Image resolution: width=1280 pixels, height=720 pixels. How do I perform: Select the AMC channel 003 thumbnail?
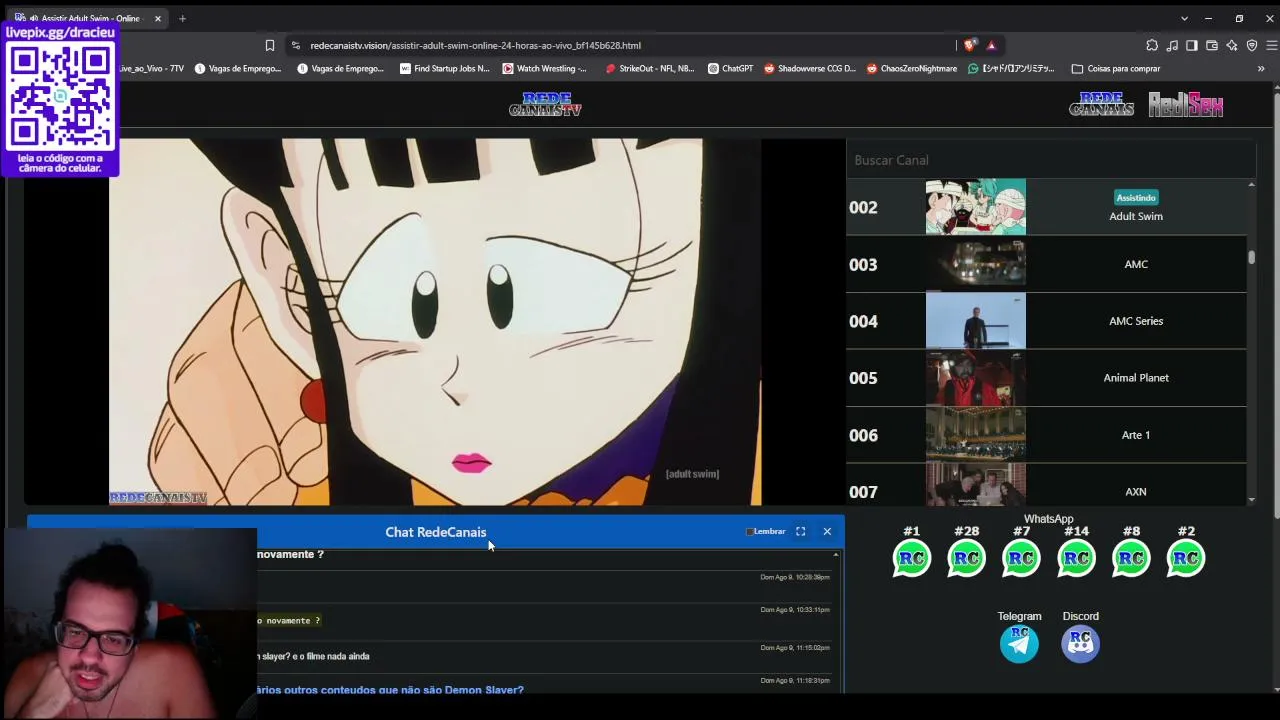click(975, 264)
